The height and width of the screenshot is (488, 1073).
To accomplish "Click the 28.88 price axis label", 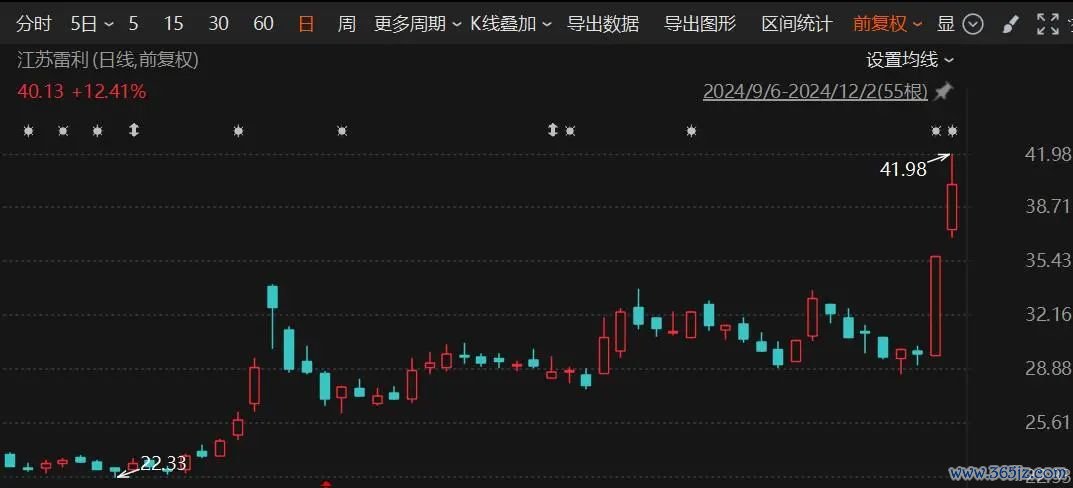I will [1048, 369].
